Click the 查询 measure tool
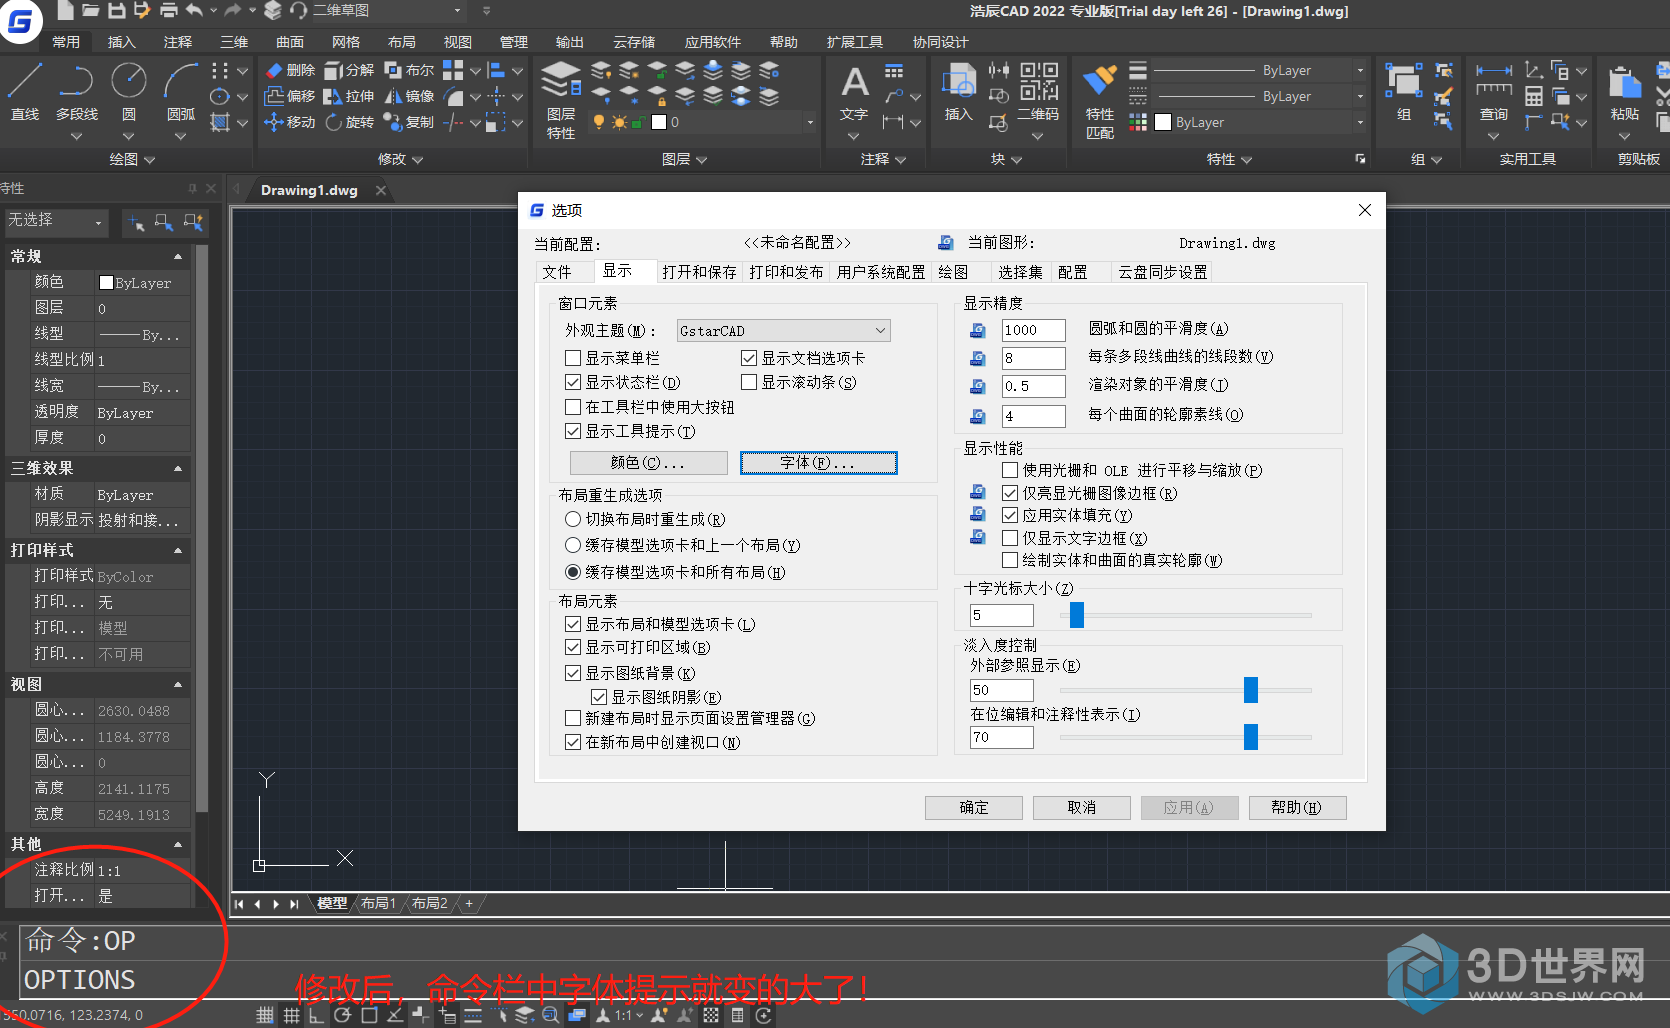 1494,92
